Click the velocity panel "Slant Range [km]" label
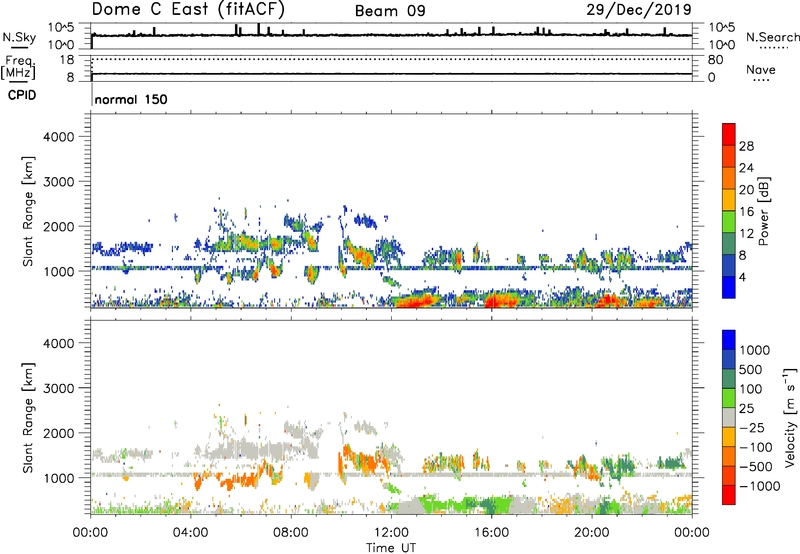Image resolution: width=800 pixels, height=554 pixels. coord(28,418)
